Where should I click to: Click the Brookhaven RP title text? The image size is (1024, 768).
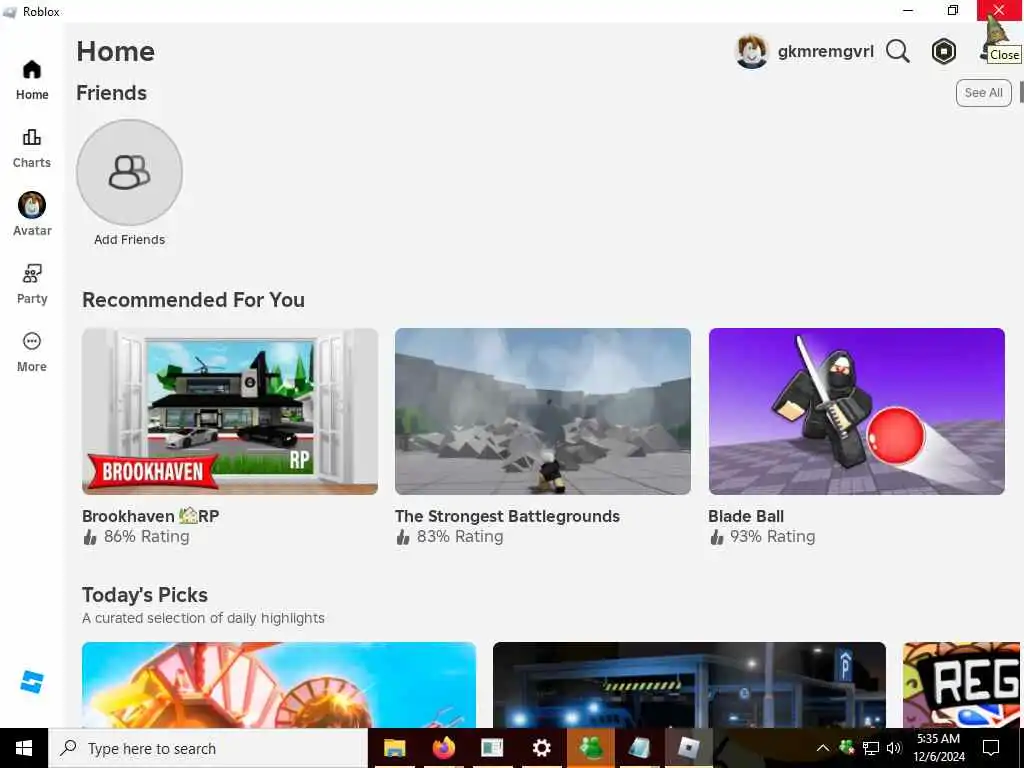pos(151,516)
